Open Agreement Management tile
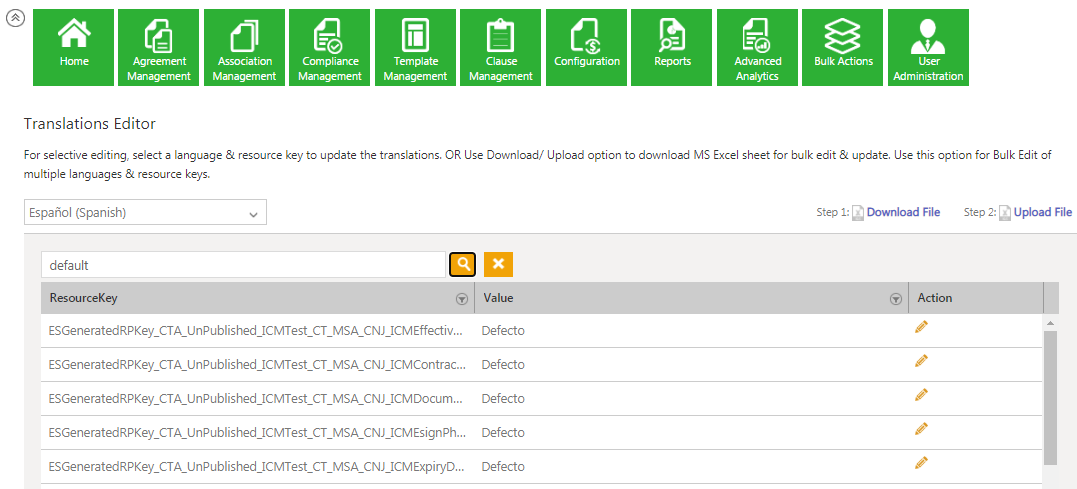 (159, 47)
